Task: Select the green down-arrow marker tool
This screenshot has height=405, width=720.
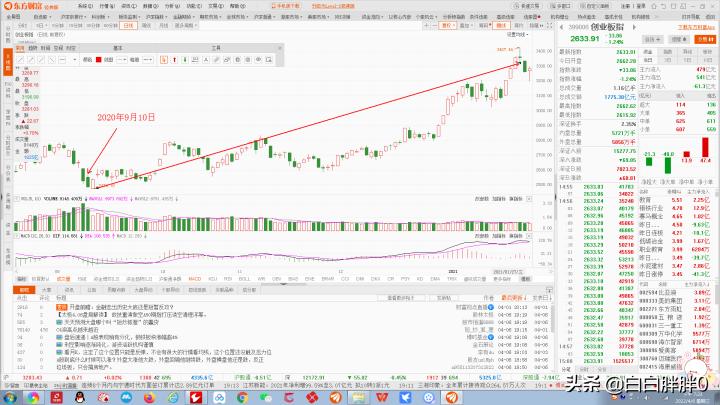Action: tap(185, 60)
